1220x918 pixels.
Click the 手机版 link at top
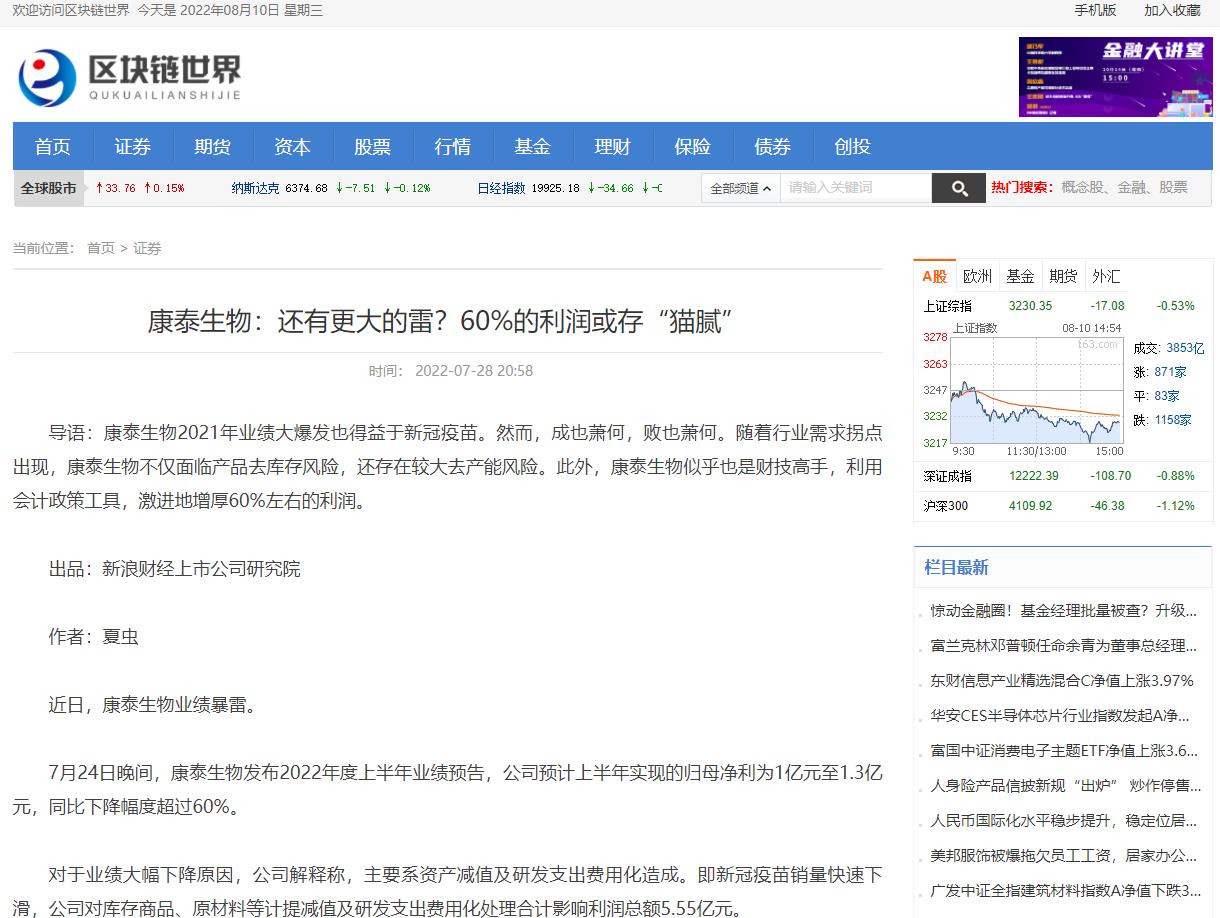[x=1095, y=10]
